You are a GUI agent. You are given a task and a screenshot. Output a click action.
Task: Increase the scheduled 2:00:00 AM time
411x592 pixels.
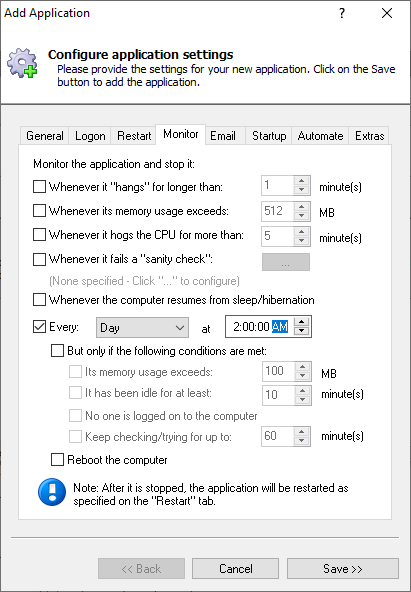coord(302,322)
